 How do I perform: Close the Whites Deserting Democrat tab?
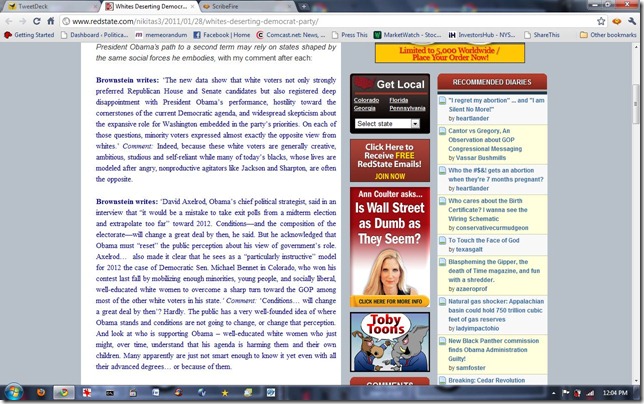[x=192, y=7]
